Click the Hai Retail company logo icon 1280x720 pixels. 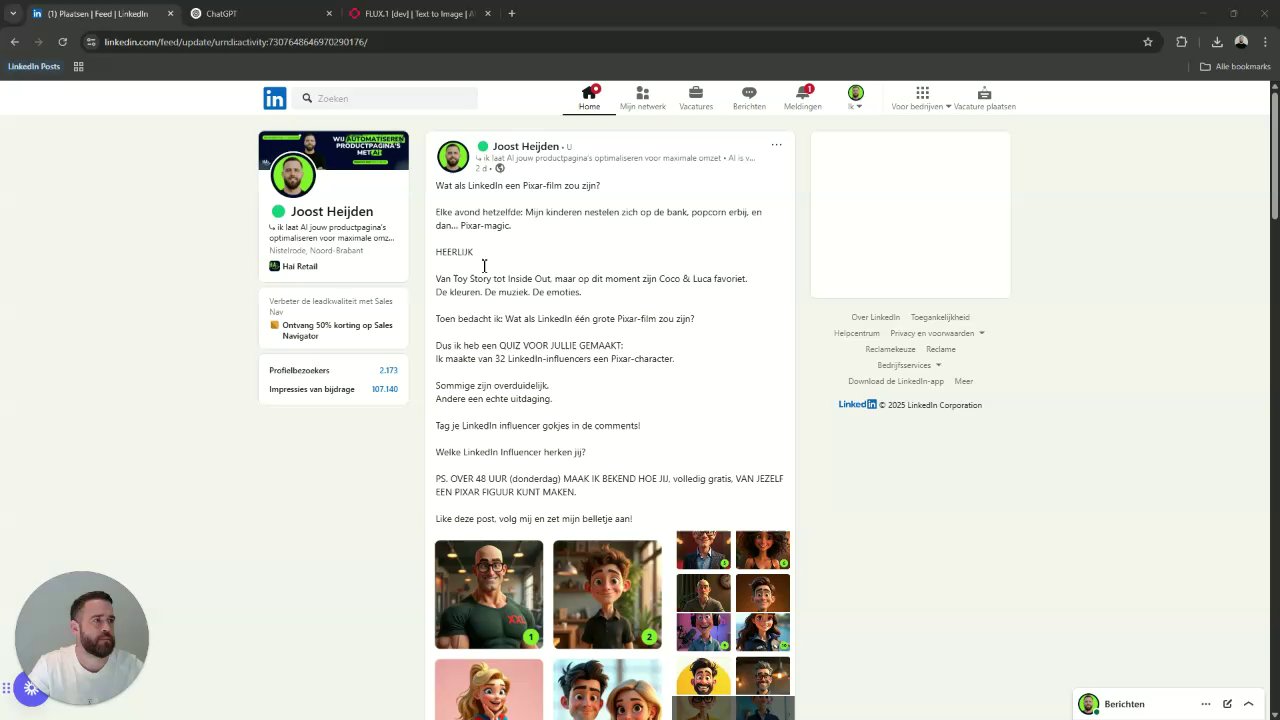(x=274, y=266)
